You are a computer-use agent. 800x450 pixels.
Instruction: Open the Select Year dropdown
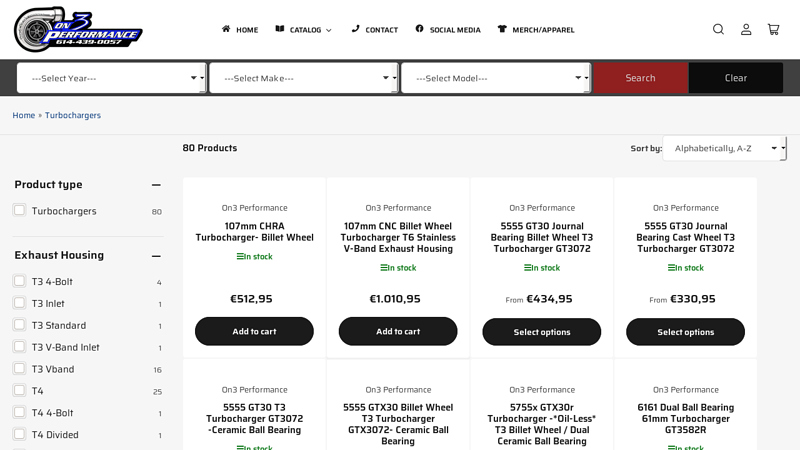(x=111, y=78)
